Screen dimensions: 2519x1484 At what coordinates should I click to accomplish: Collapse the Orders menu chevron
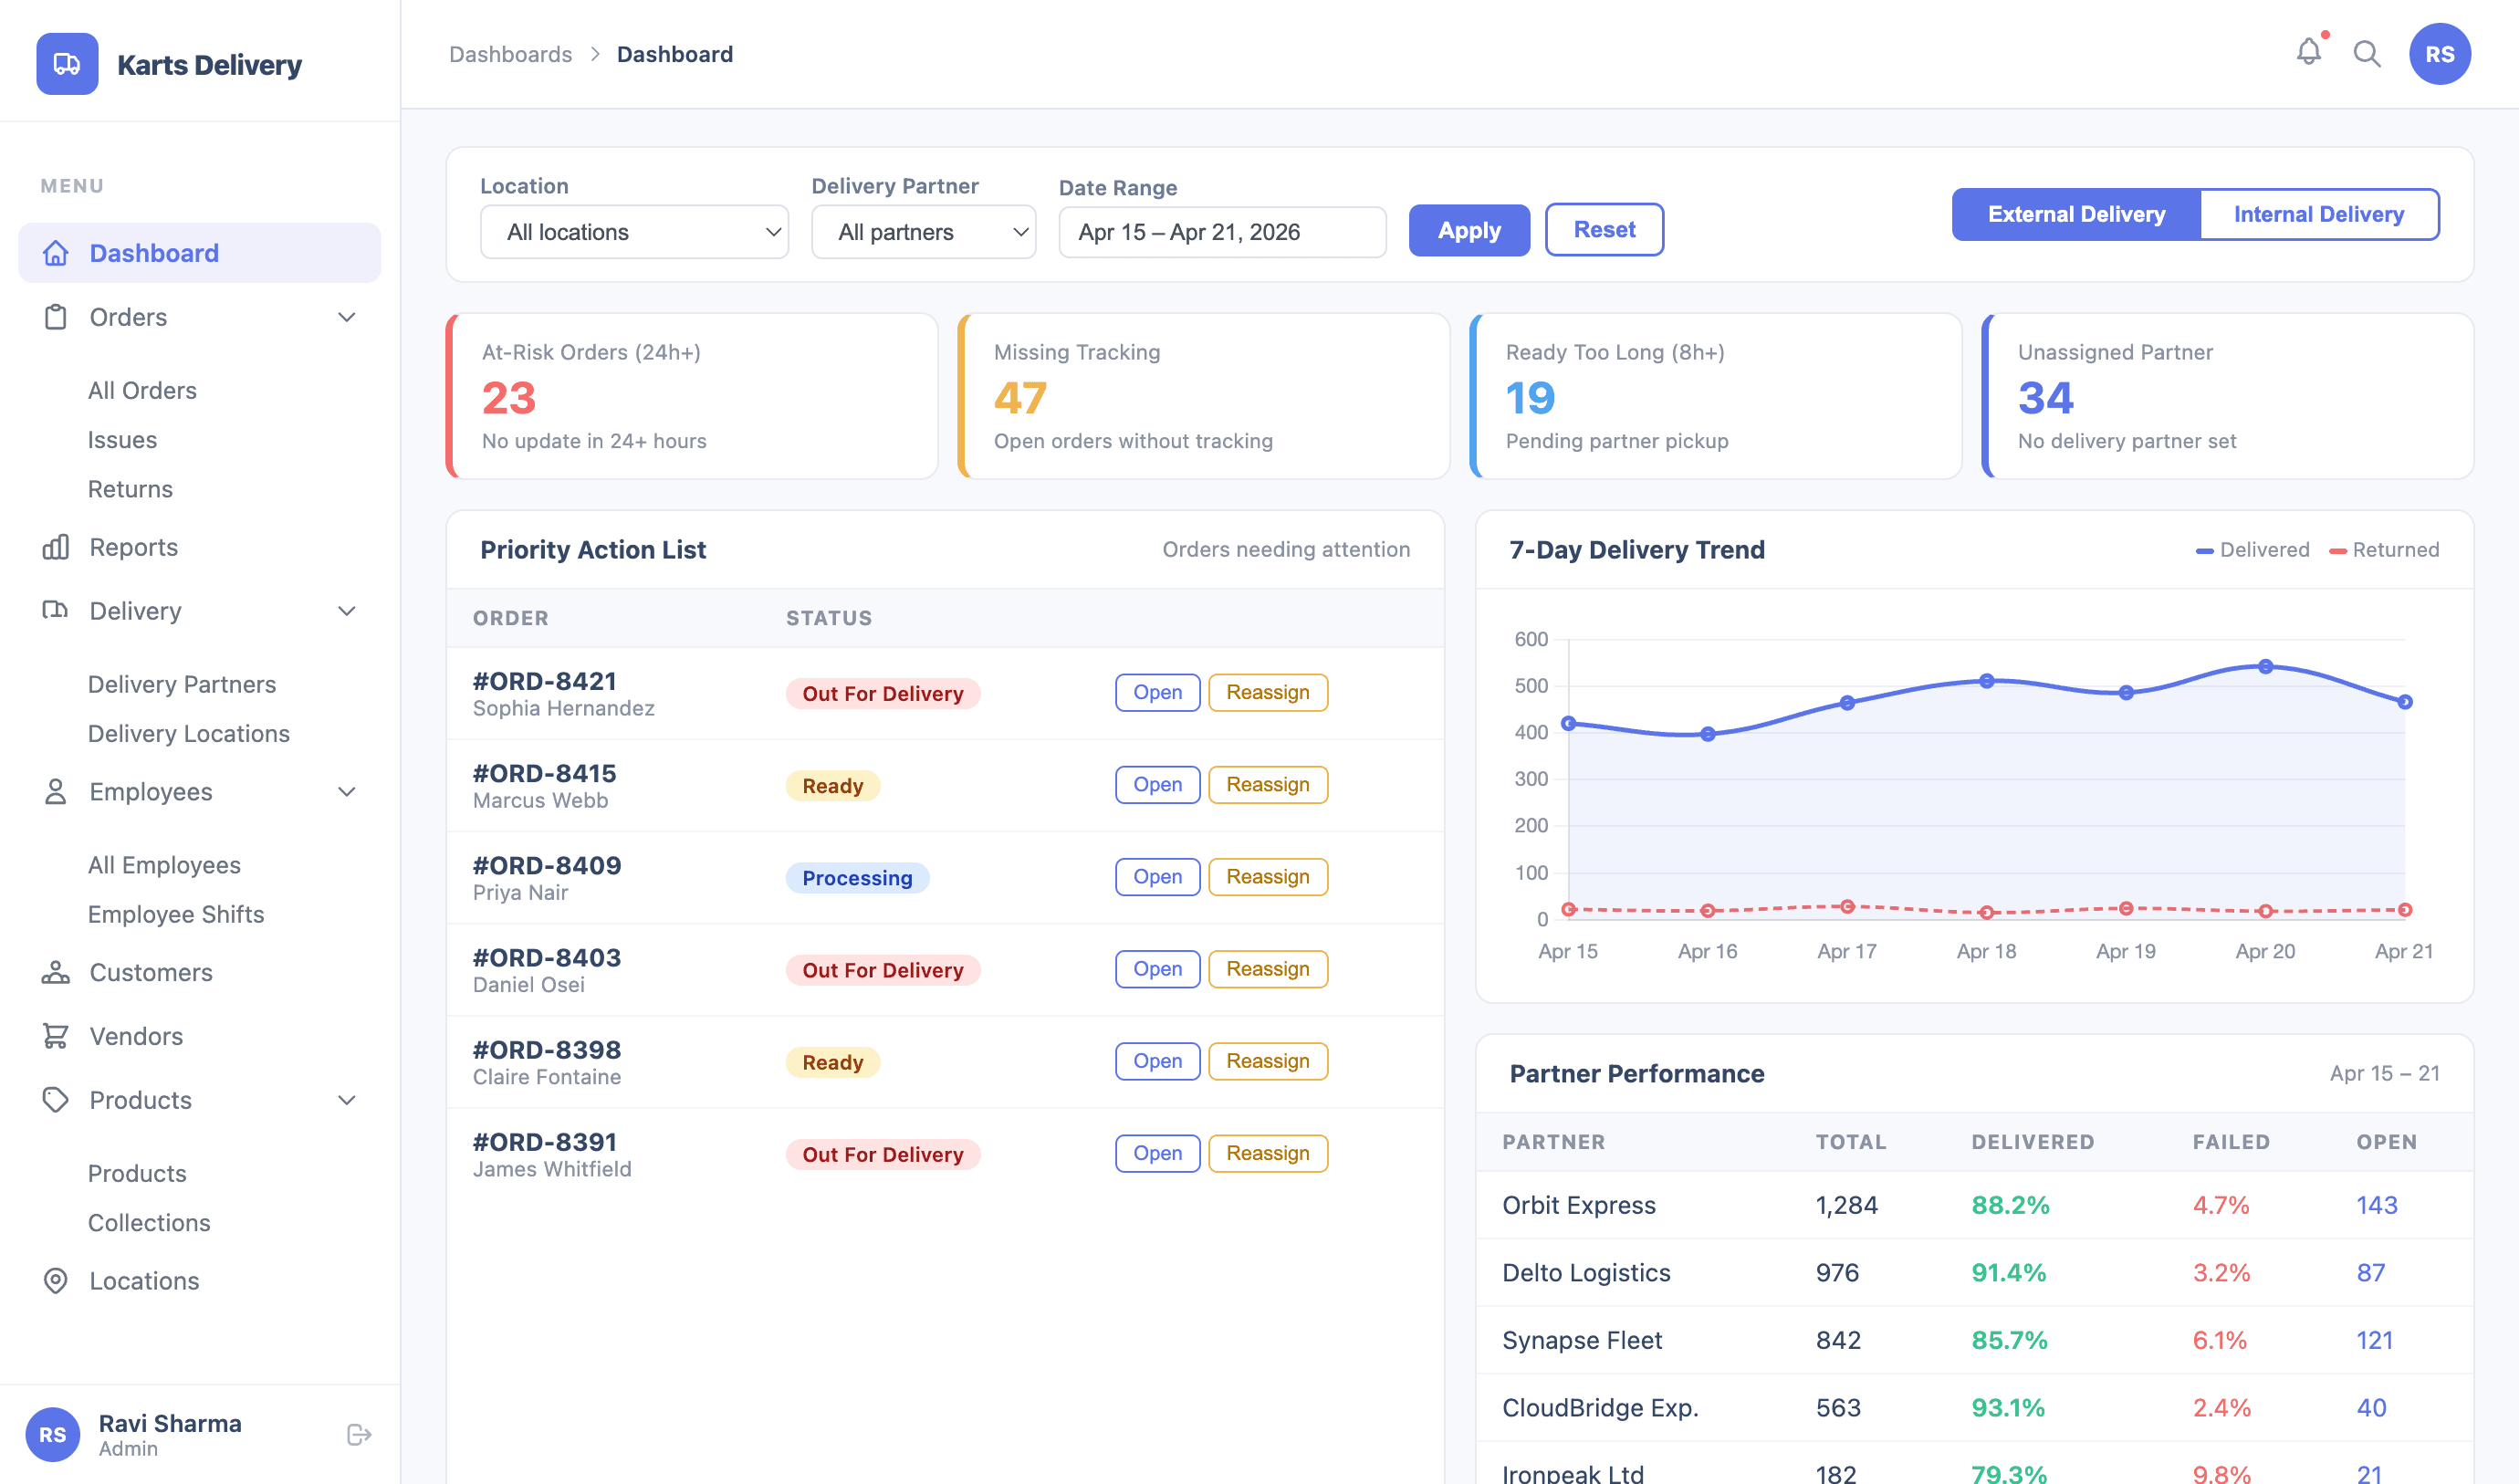[x=347, y=317]
